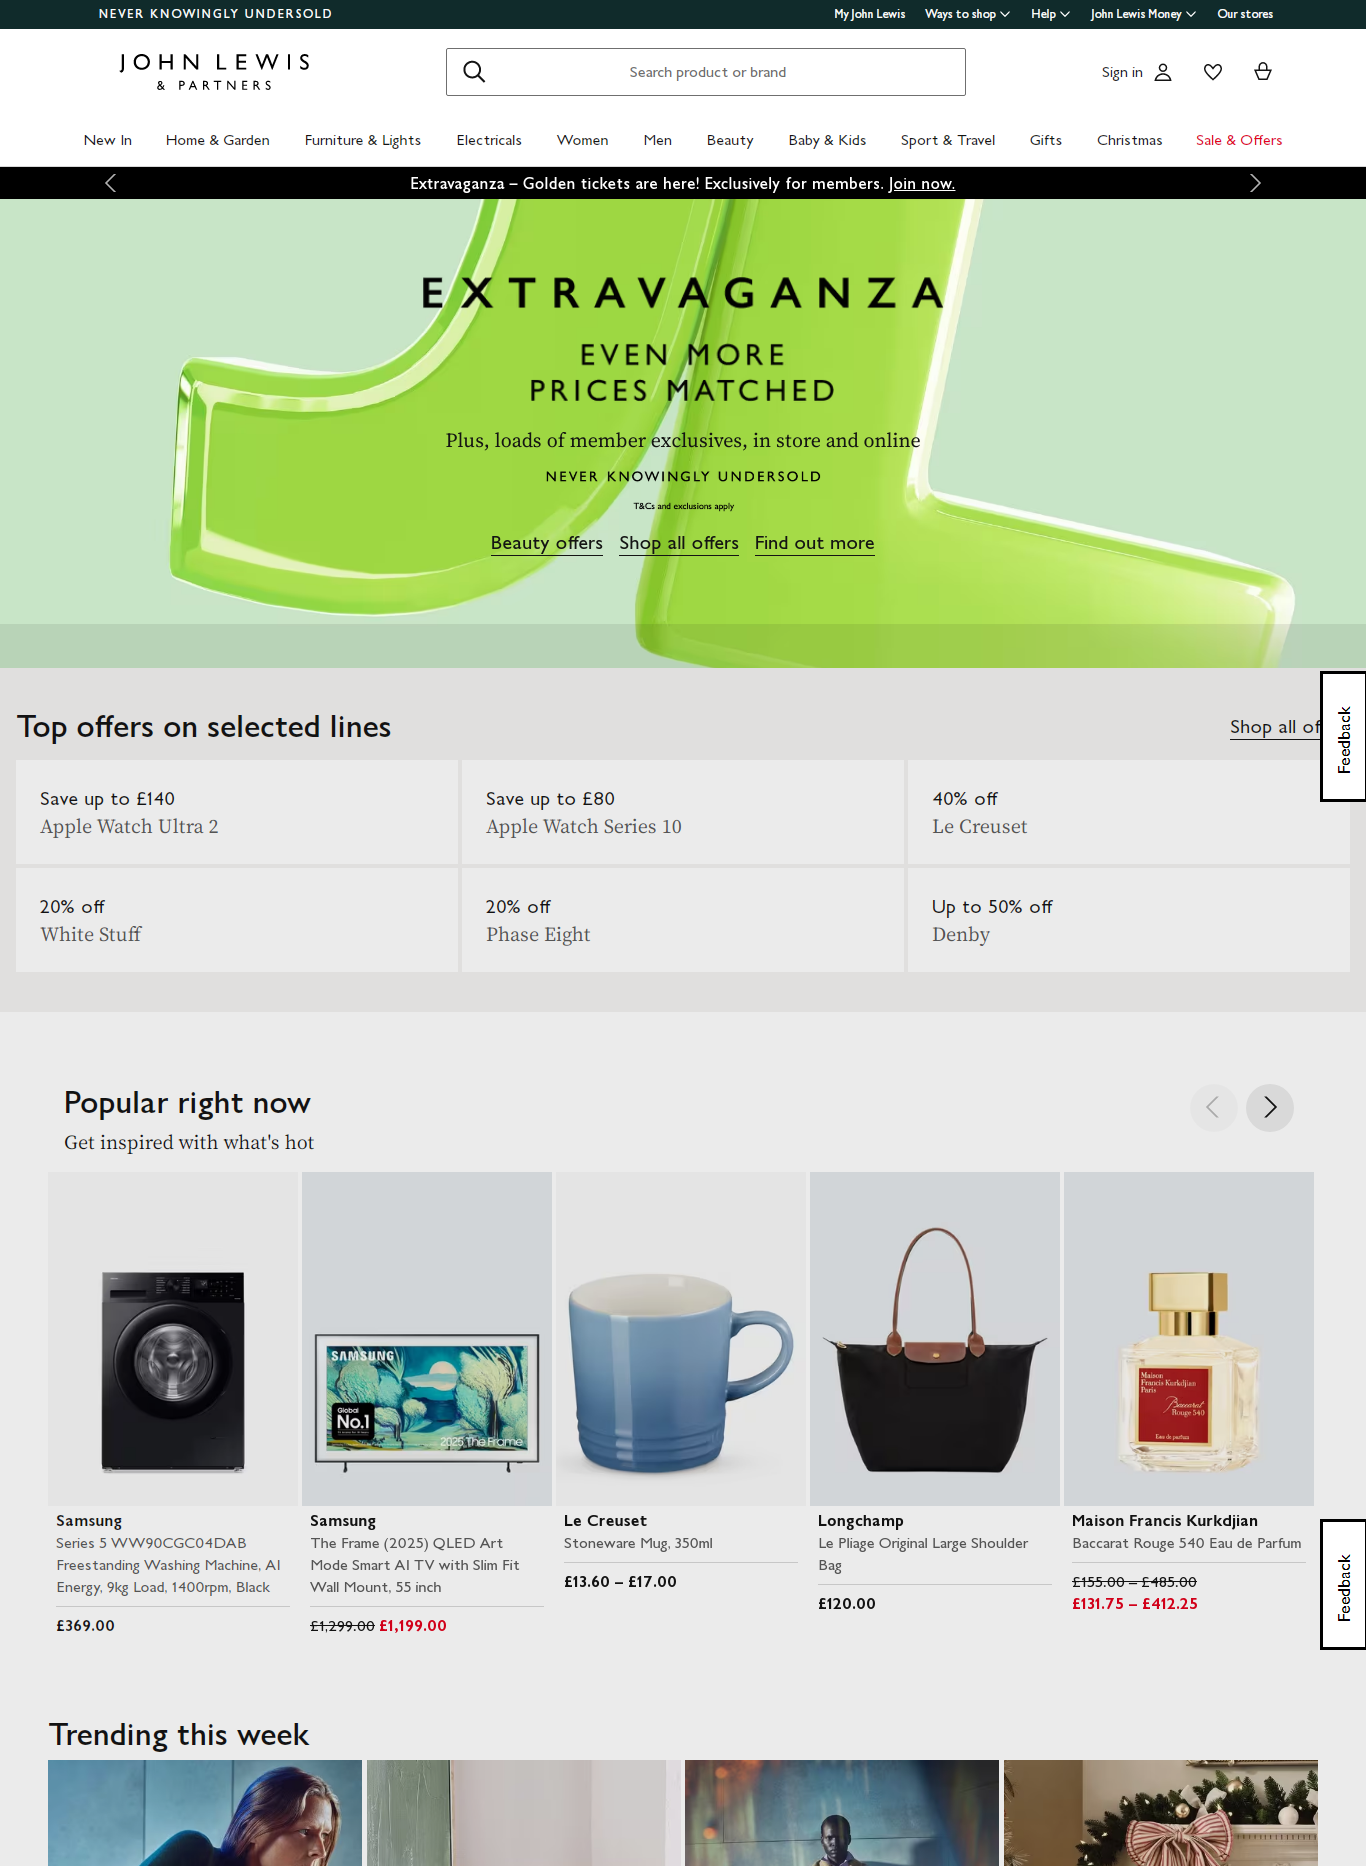1366x1866 pixels.
Task: Open the Sign in account icon
Action: point(1163,72)
